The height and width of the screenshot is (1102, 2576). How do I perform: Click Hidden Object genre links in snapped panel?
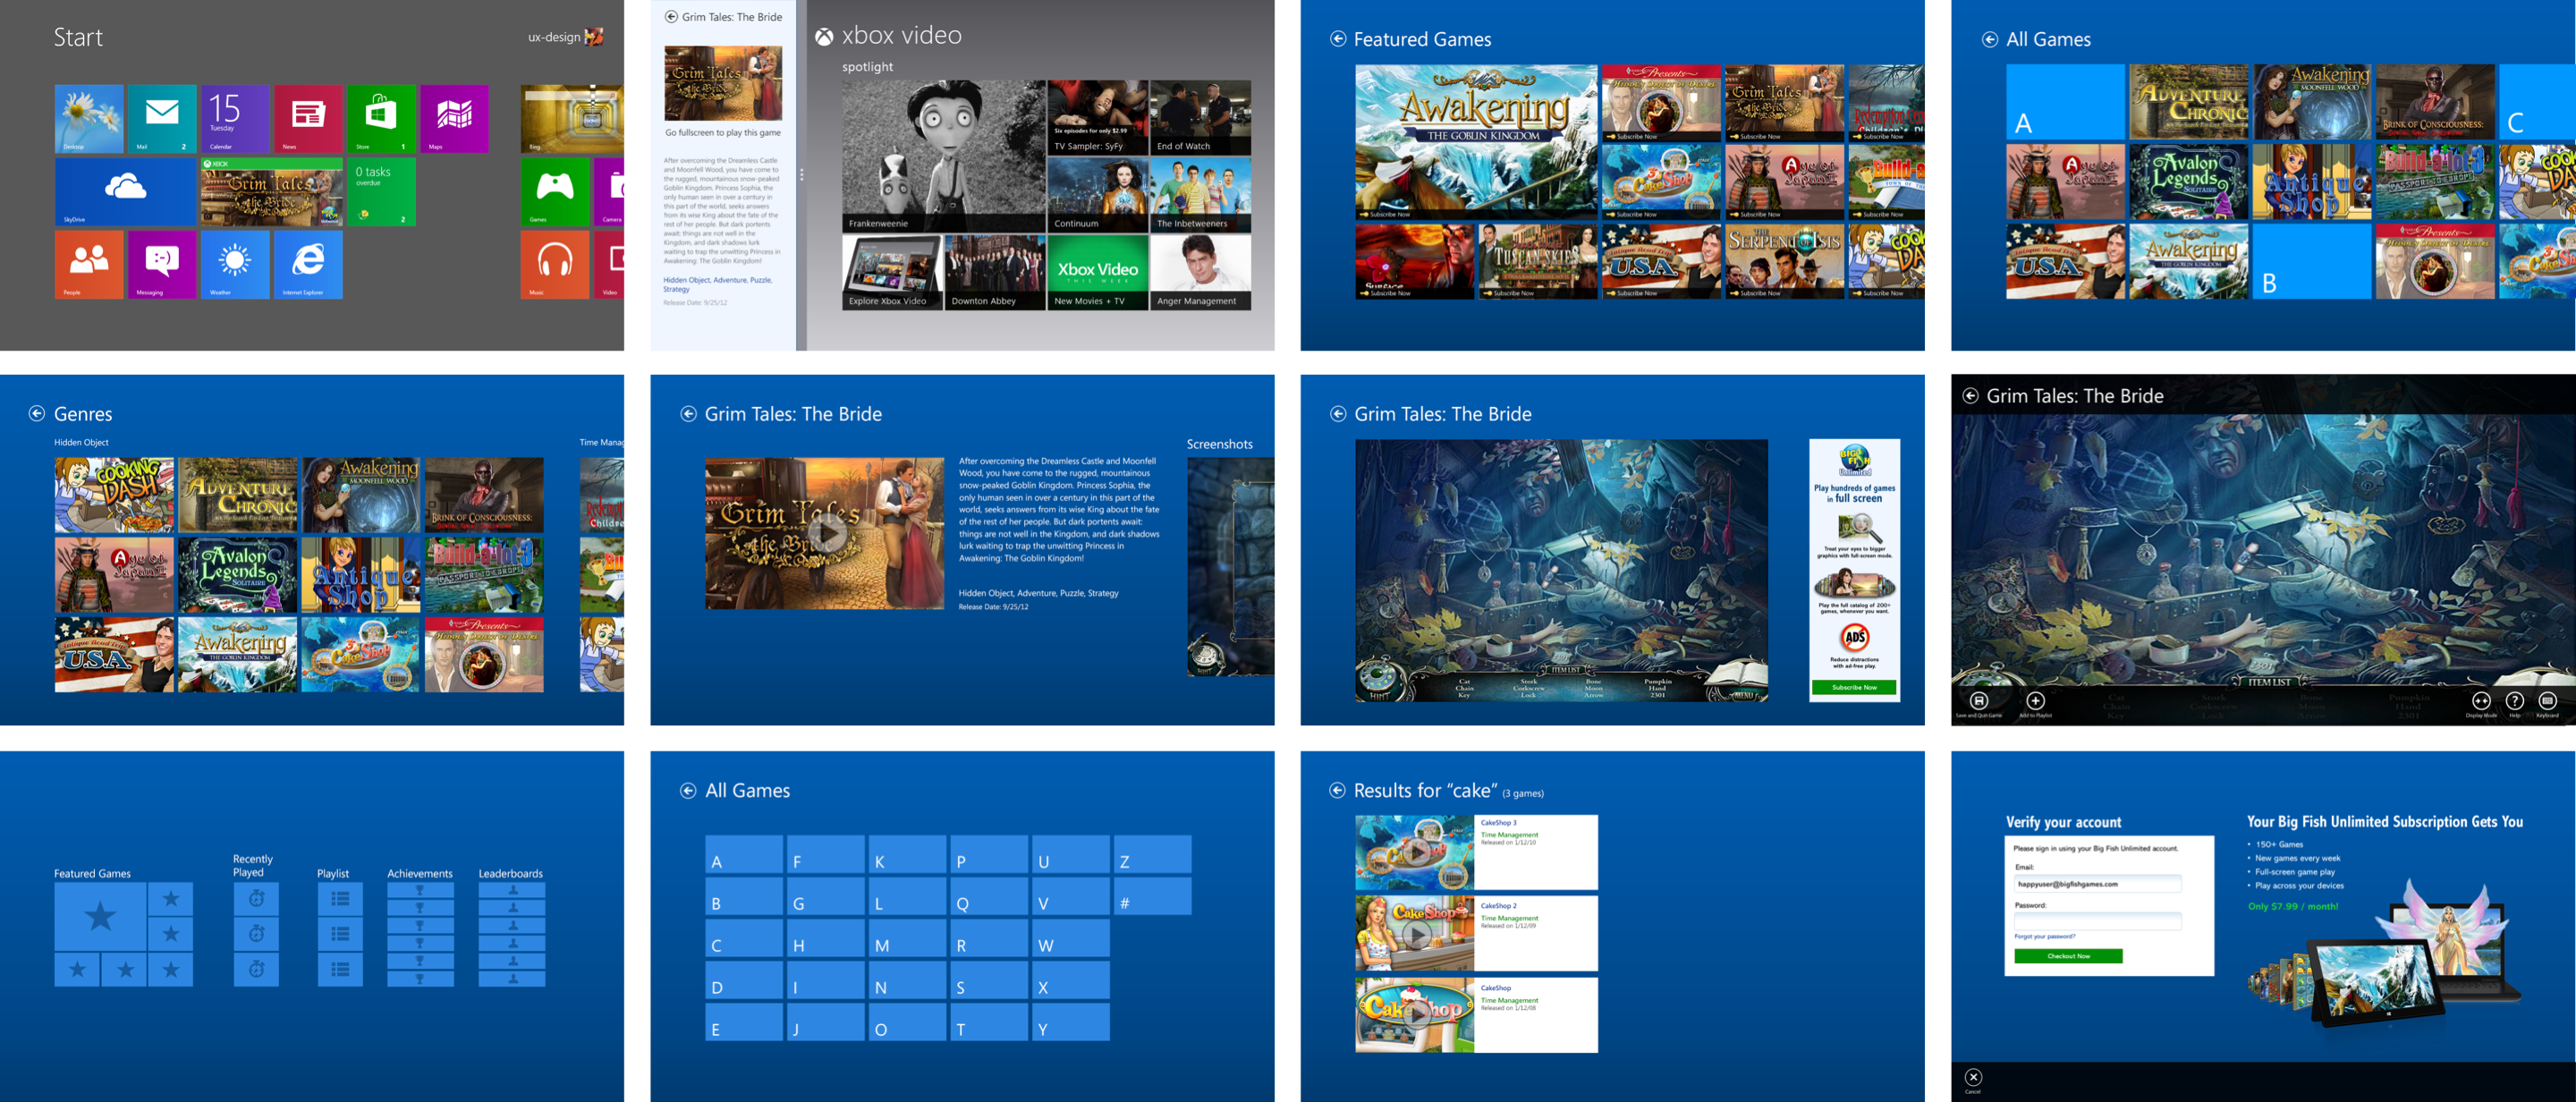tap(718, 284)
